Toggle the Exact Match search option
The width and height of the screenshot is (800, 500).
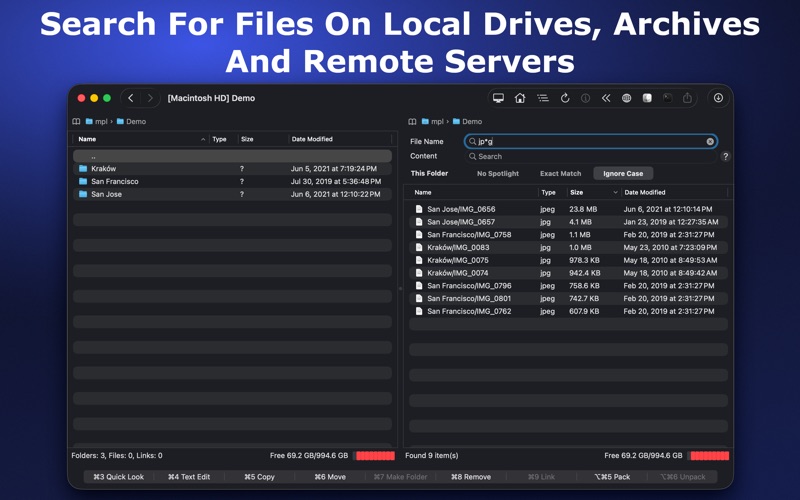tap(560, 173)
